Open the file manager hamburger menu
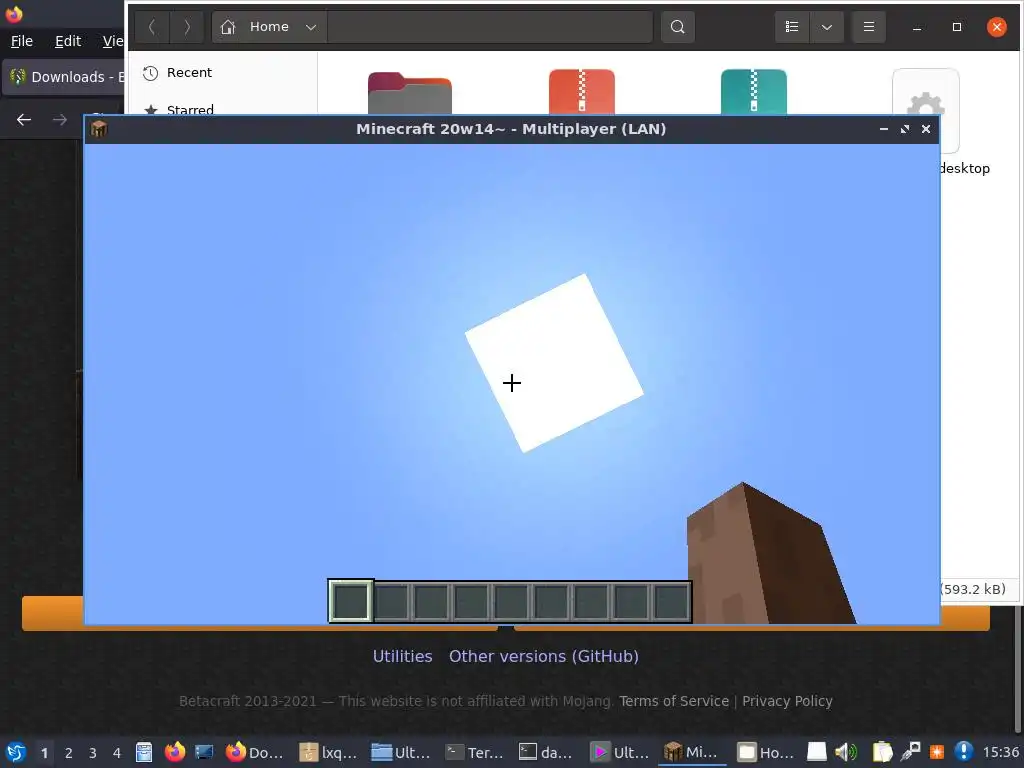The width and height of the screenshot is (1024, 768). pos(869,27)
